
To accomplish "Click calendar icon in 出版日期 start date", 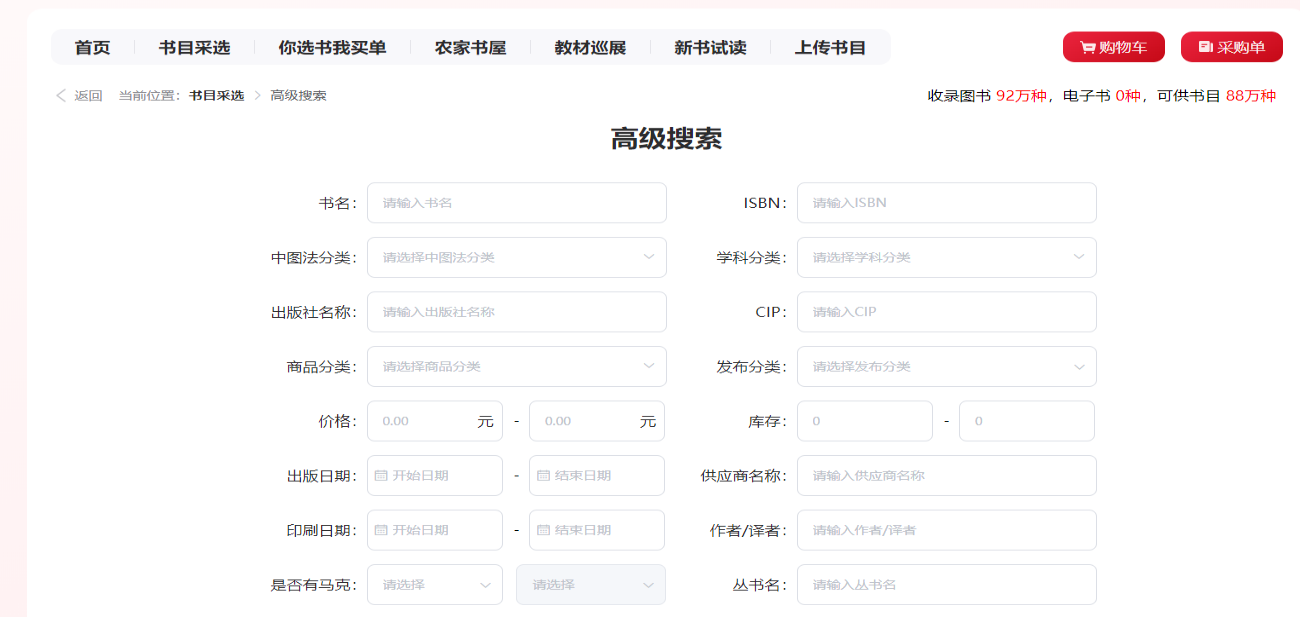I will point(381,476).
